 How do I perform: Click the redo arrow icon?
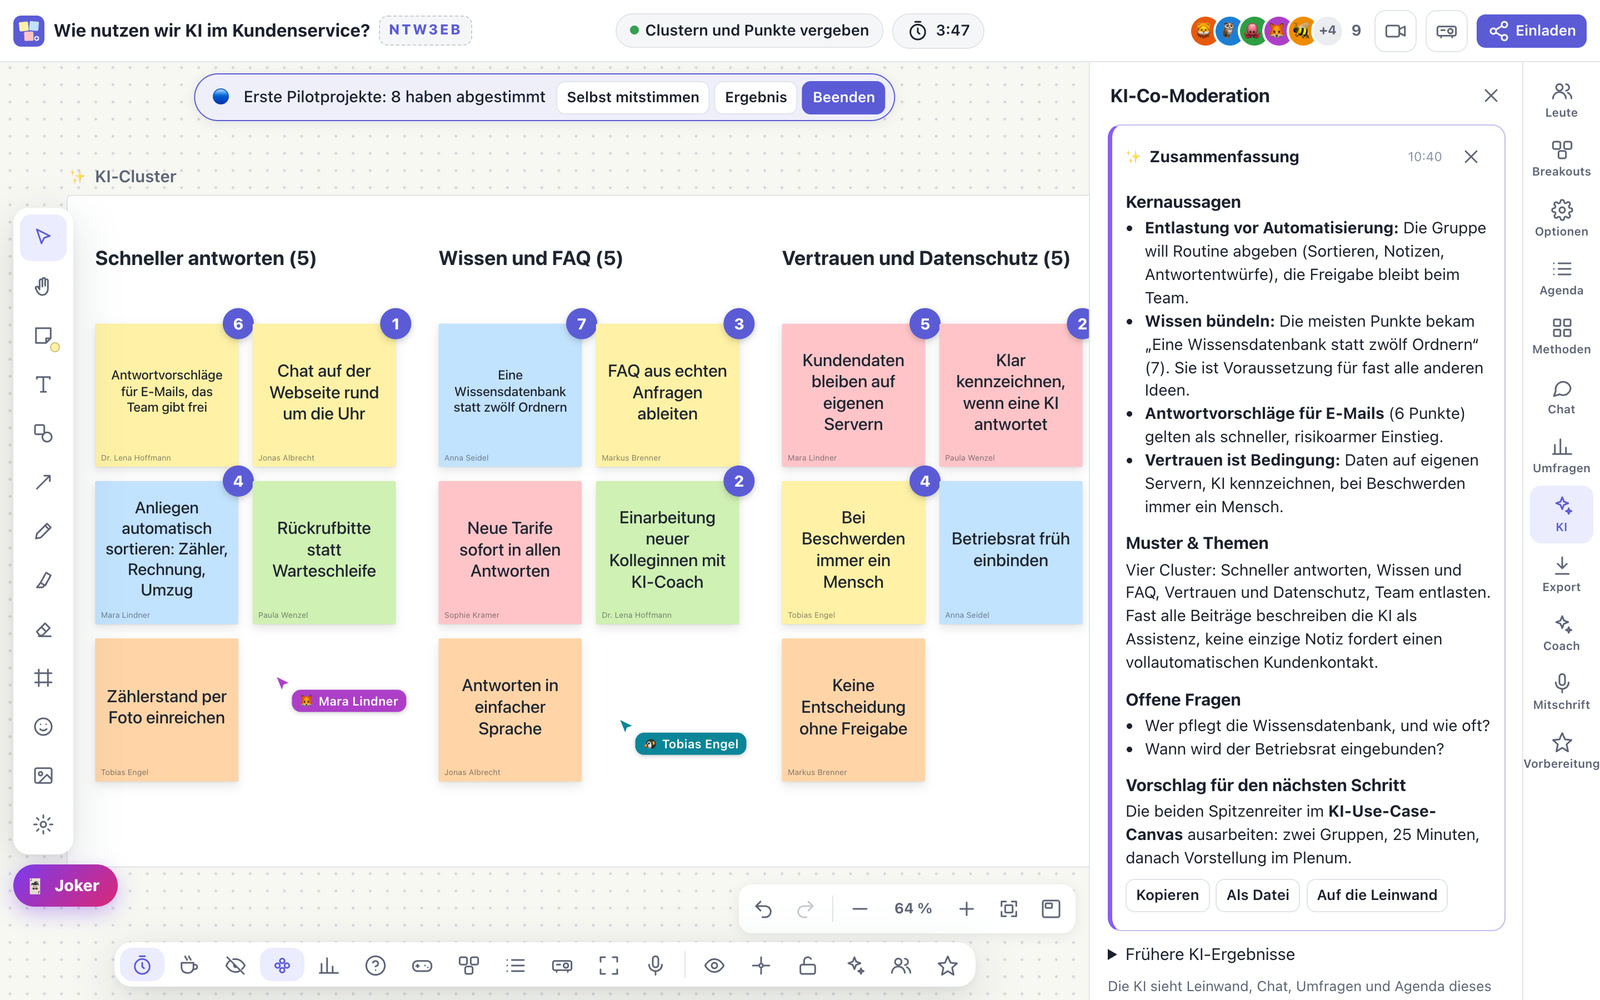coord(805,909)
